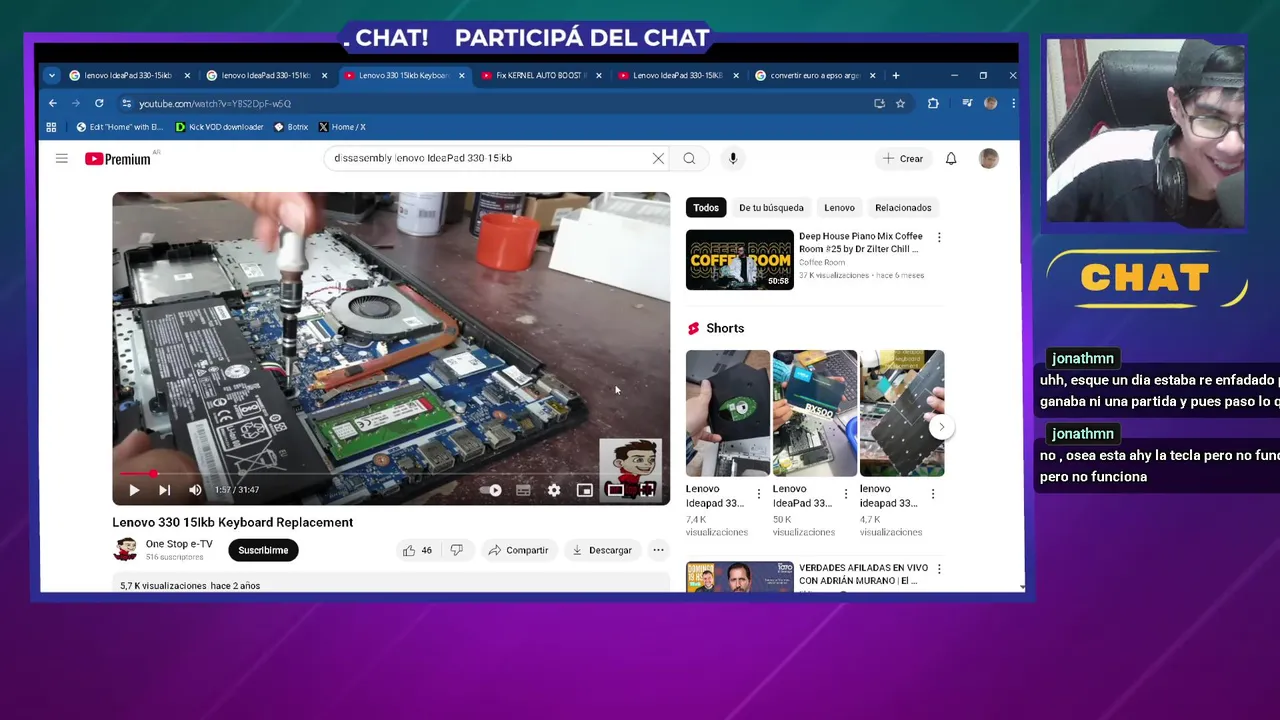Viewport: 1280px width, 720px height.
Task: Open the apps grid in bookmarks bar
Action: click(x=51, y=127)
